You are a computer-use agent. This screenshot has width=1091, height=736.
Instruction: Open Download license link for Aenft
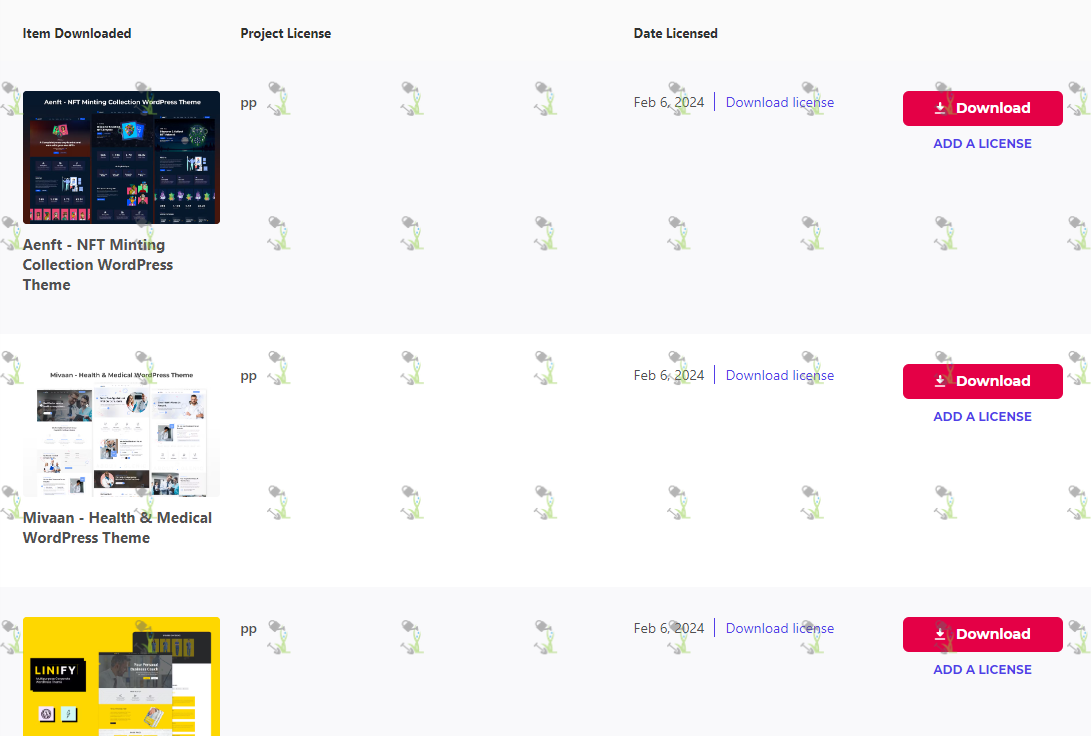coord(779,102)
